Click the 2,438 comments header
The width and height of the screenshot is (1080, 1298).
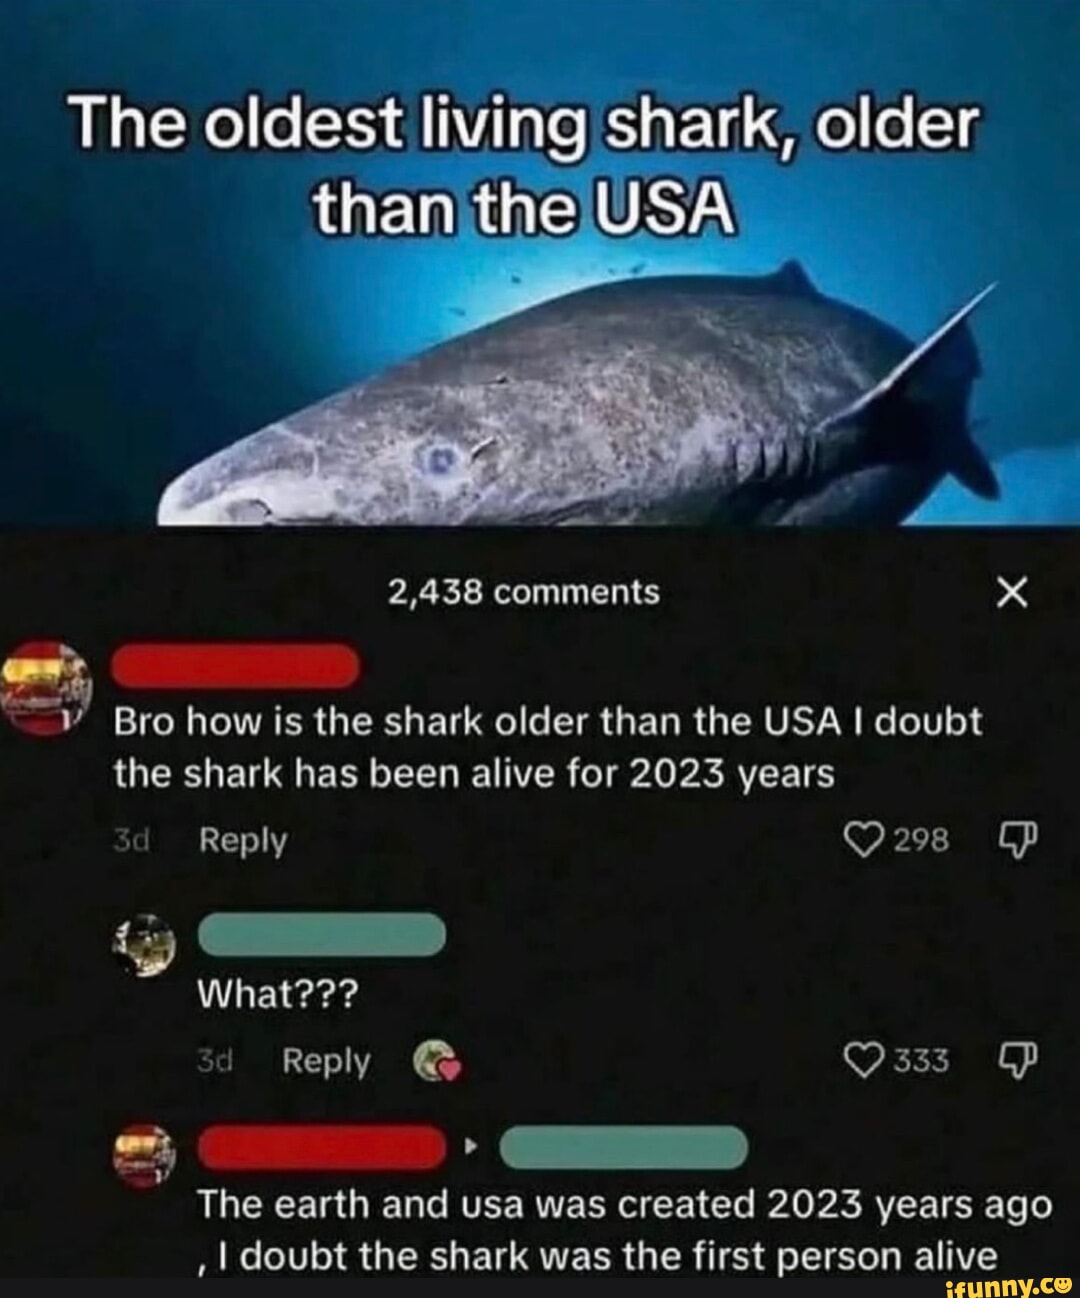click(x=524, y=593)
